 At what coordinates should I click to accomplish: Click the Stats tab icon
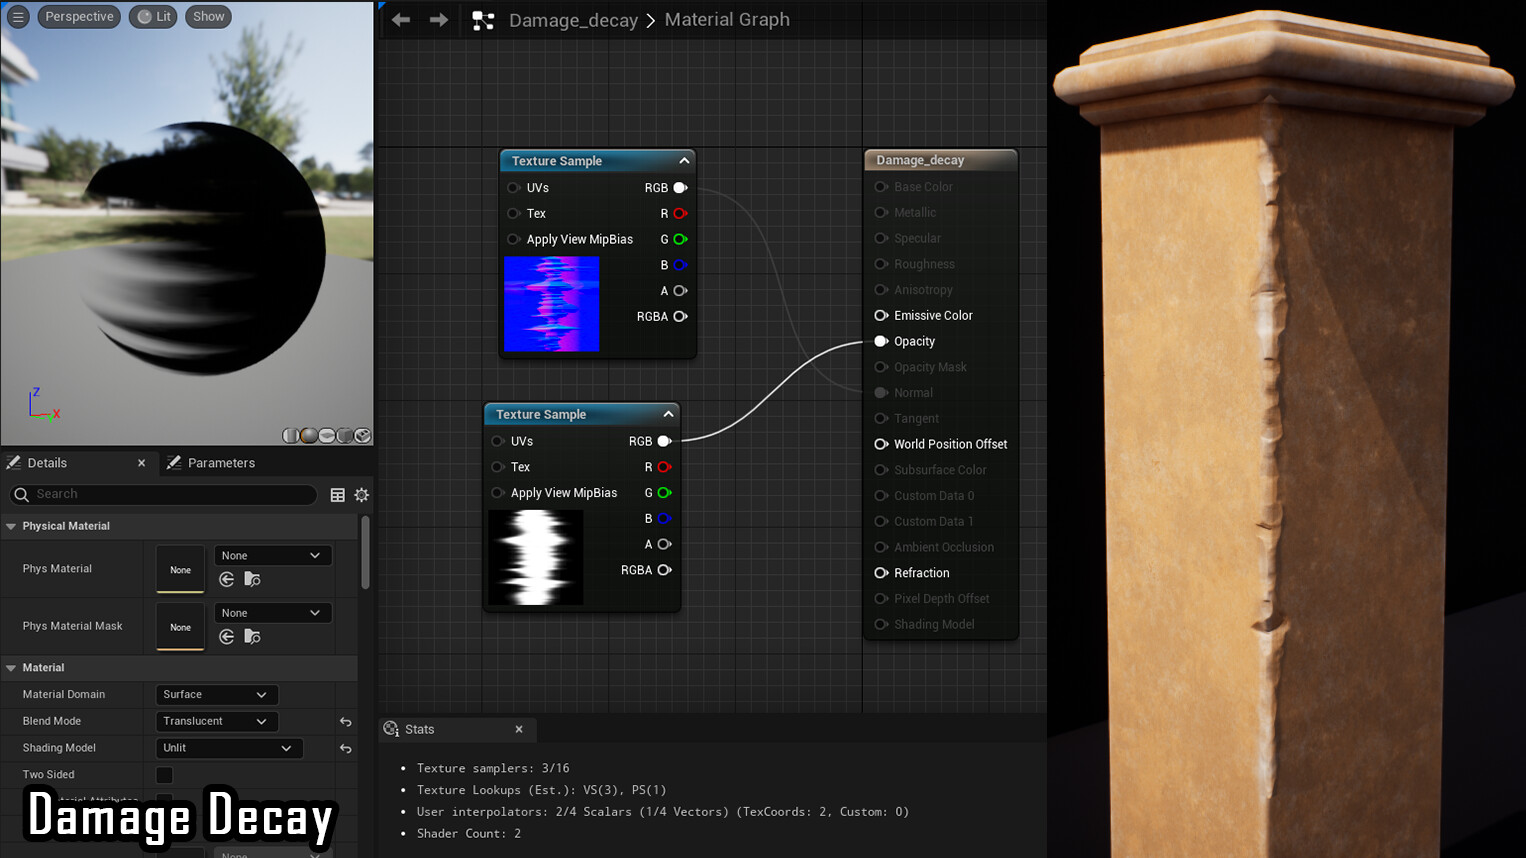click(391, 729)
